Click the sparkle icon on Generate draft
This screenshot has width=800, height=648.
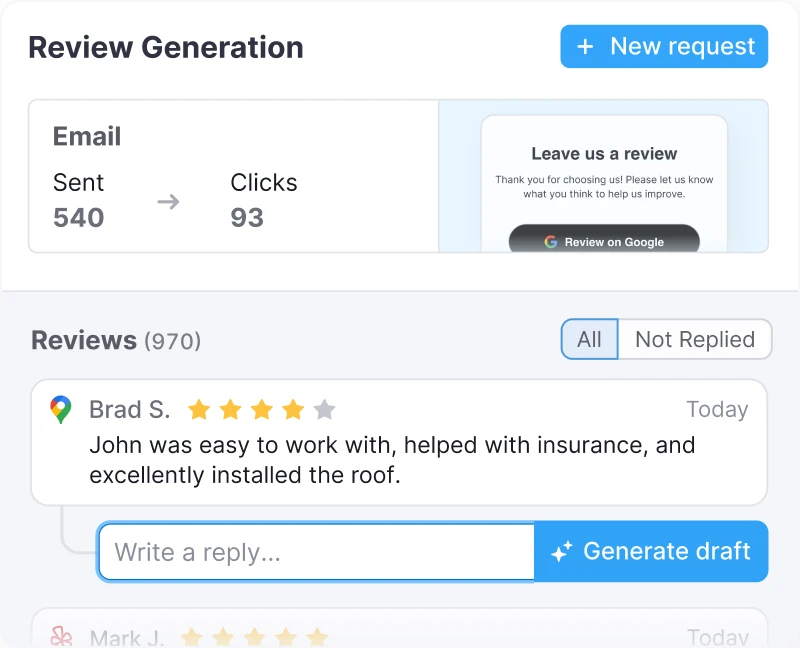coord(562,551)
